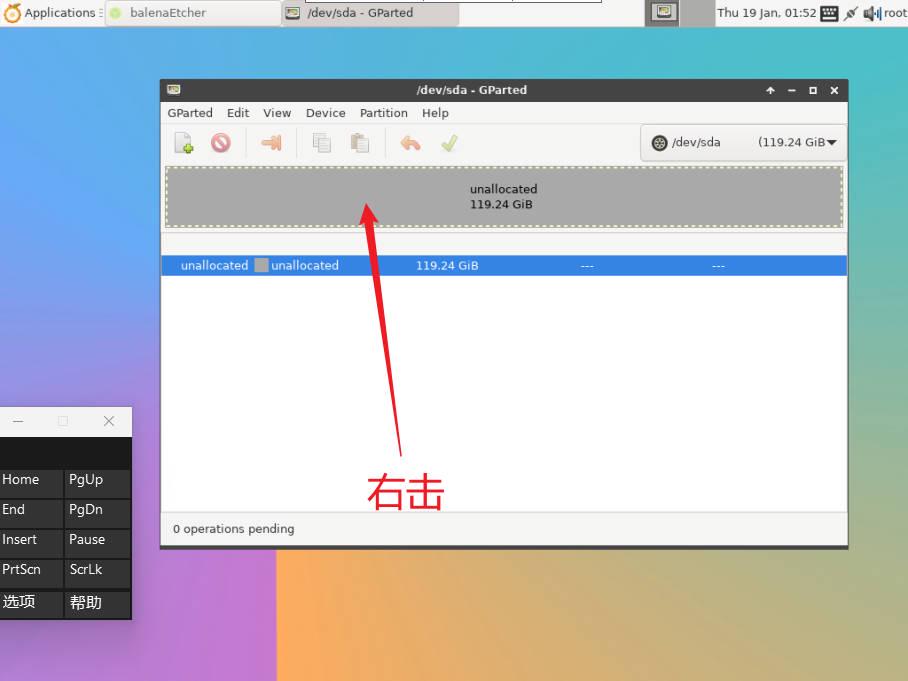Click the Delete partition toolbar icon
The image size is (908, 681).
[x=221, y=142]
